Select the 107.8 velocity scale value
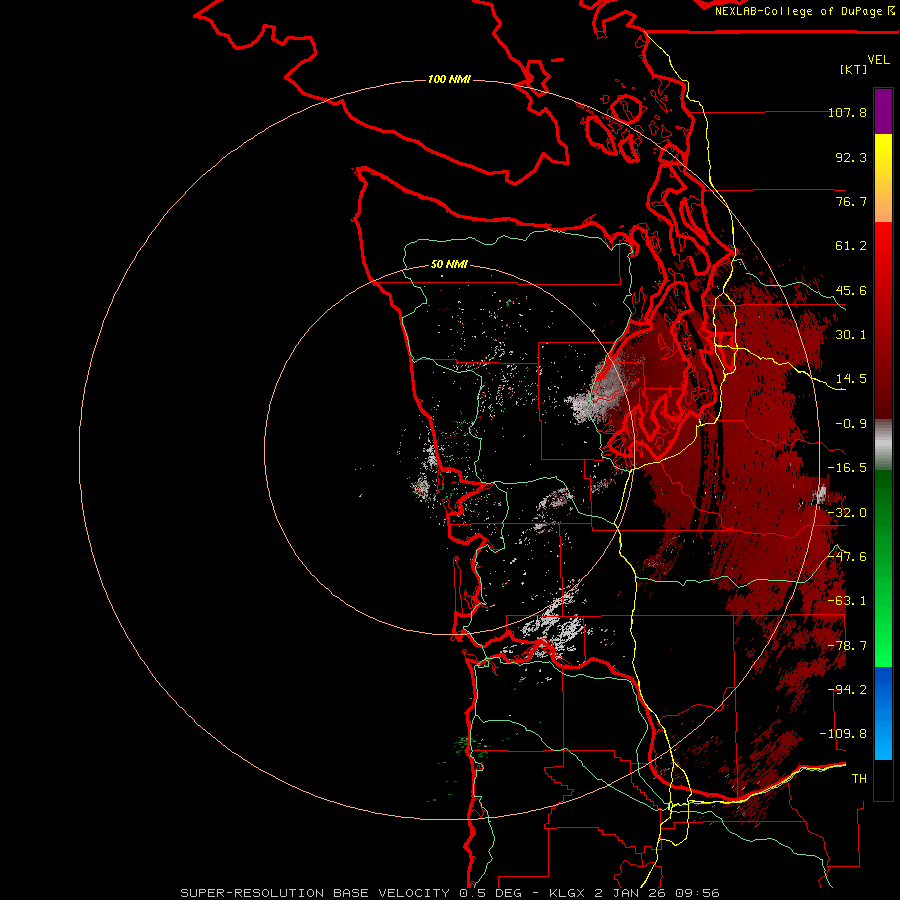This screenshot has width=900, height=900. (x=847, y=112)
